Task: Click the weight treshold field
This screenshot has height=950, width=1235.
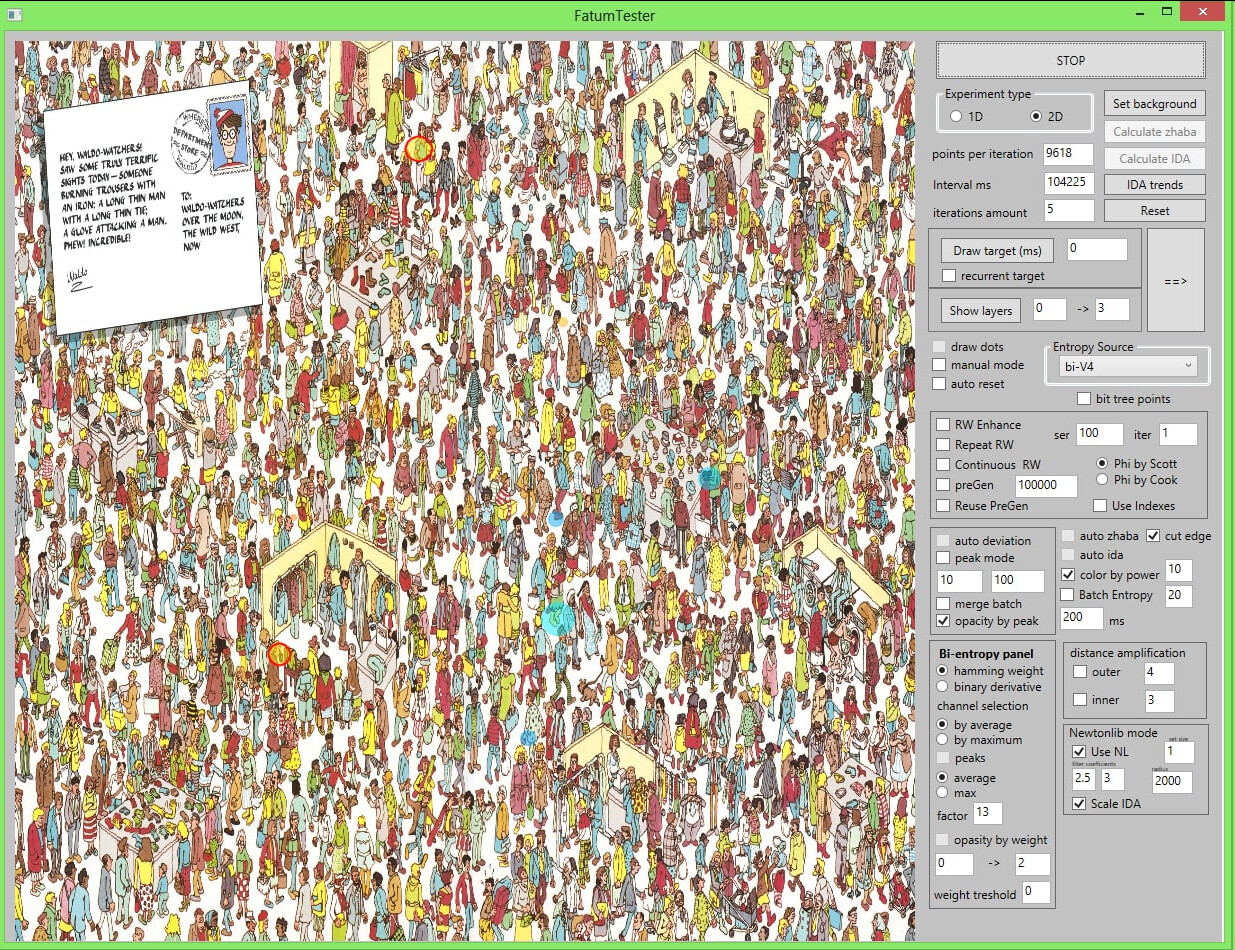Action: tap(1036, 893)
